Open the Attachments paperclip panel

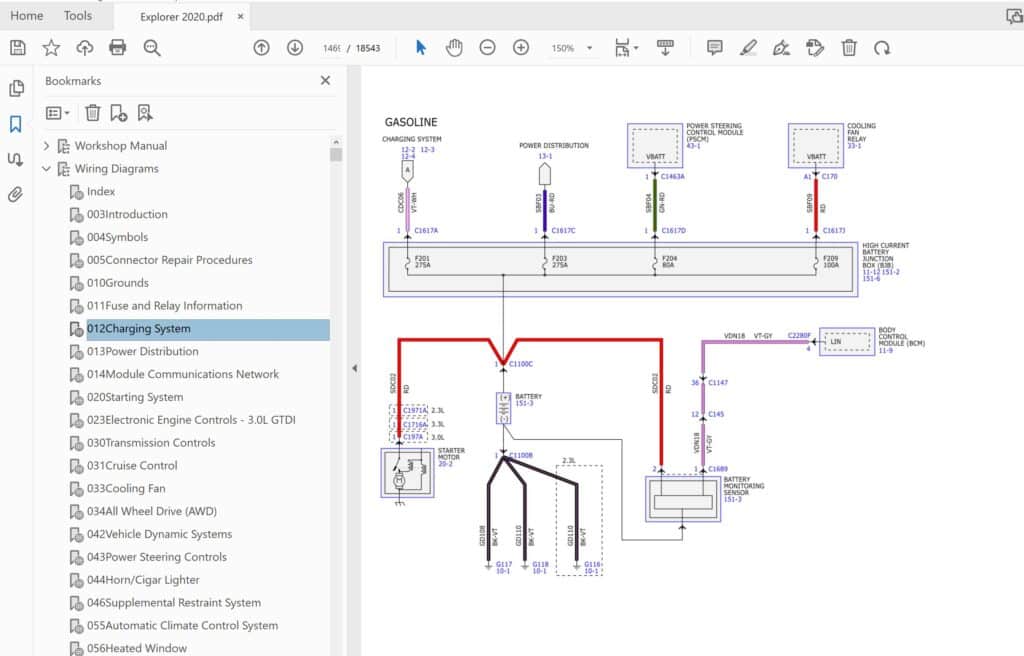[x=16, y=194]
